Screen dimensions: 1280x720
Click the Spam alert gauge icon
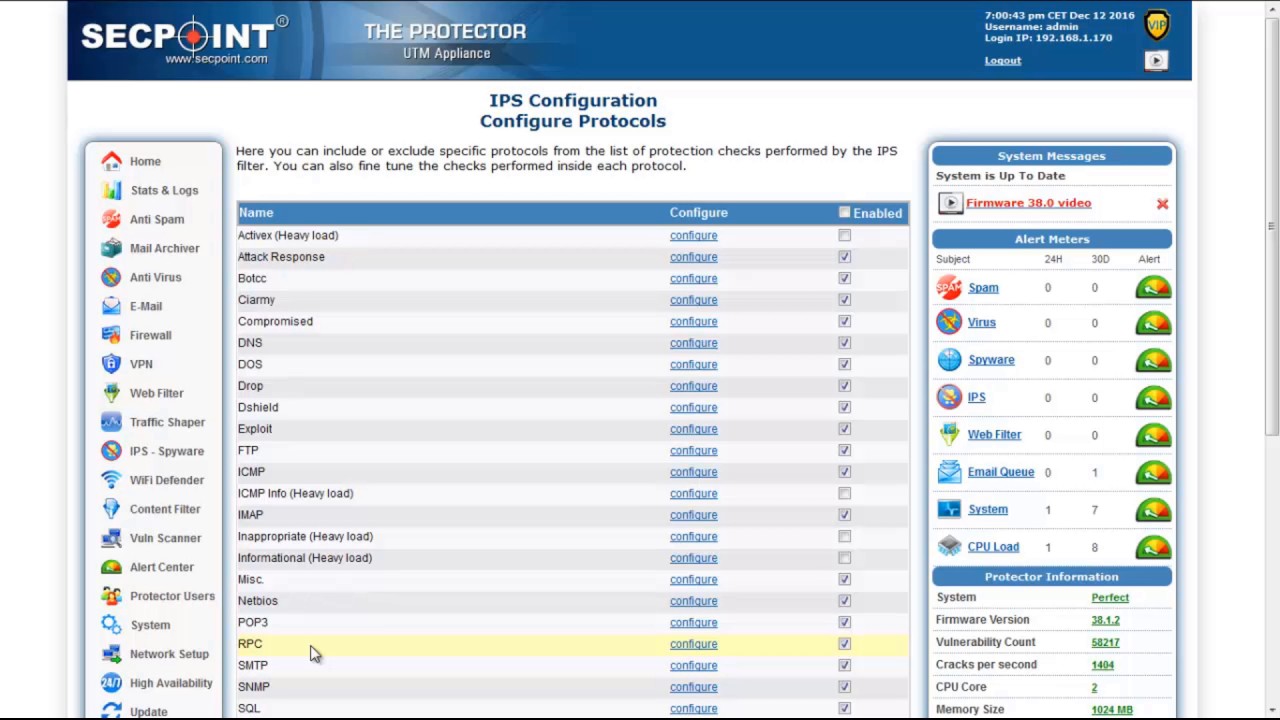(1153, 288)
